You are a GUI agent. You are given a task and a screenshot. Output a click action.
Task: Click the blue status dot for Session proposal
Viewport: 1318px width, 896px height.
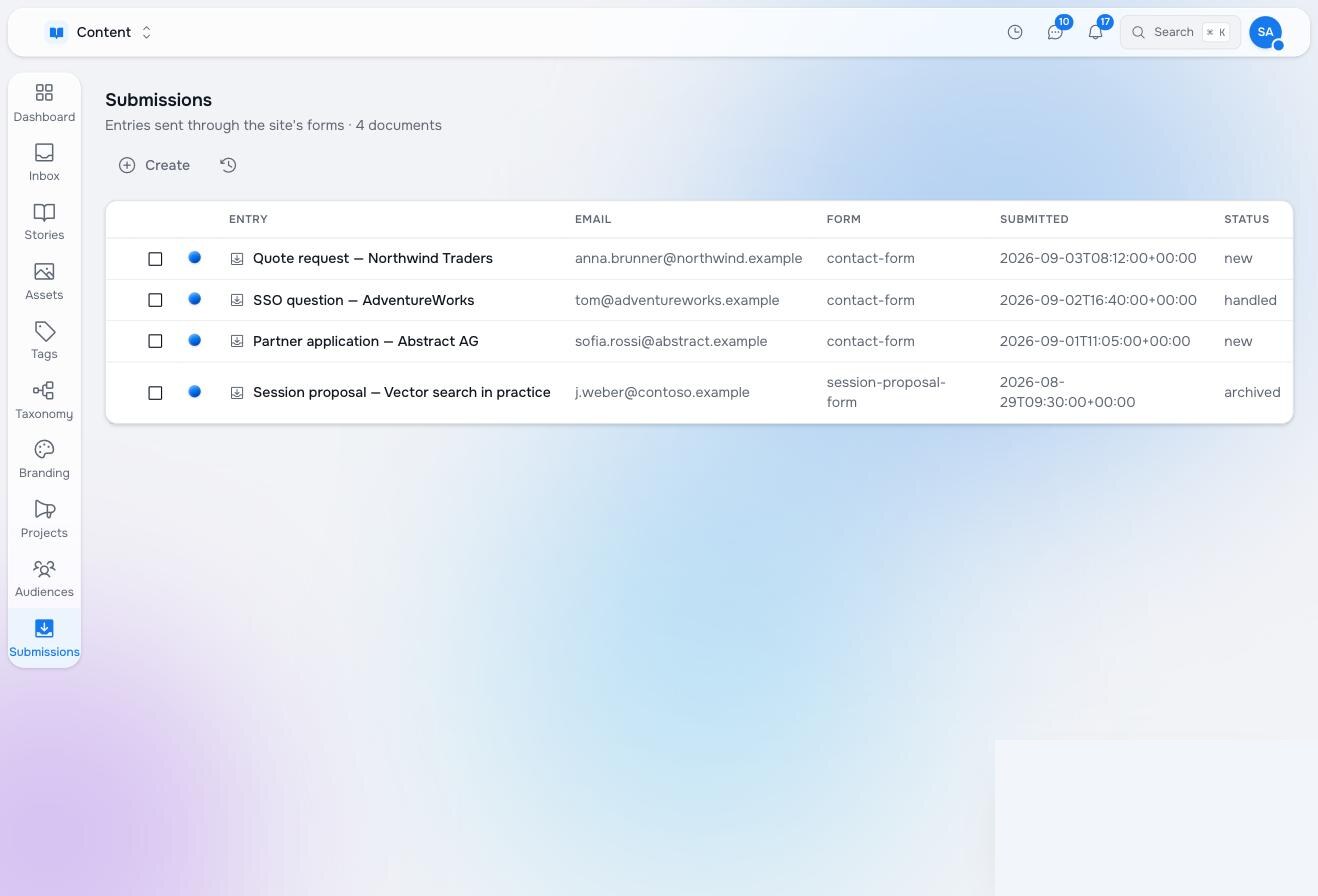point(195,391)
